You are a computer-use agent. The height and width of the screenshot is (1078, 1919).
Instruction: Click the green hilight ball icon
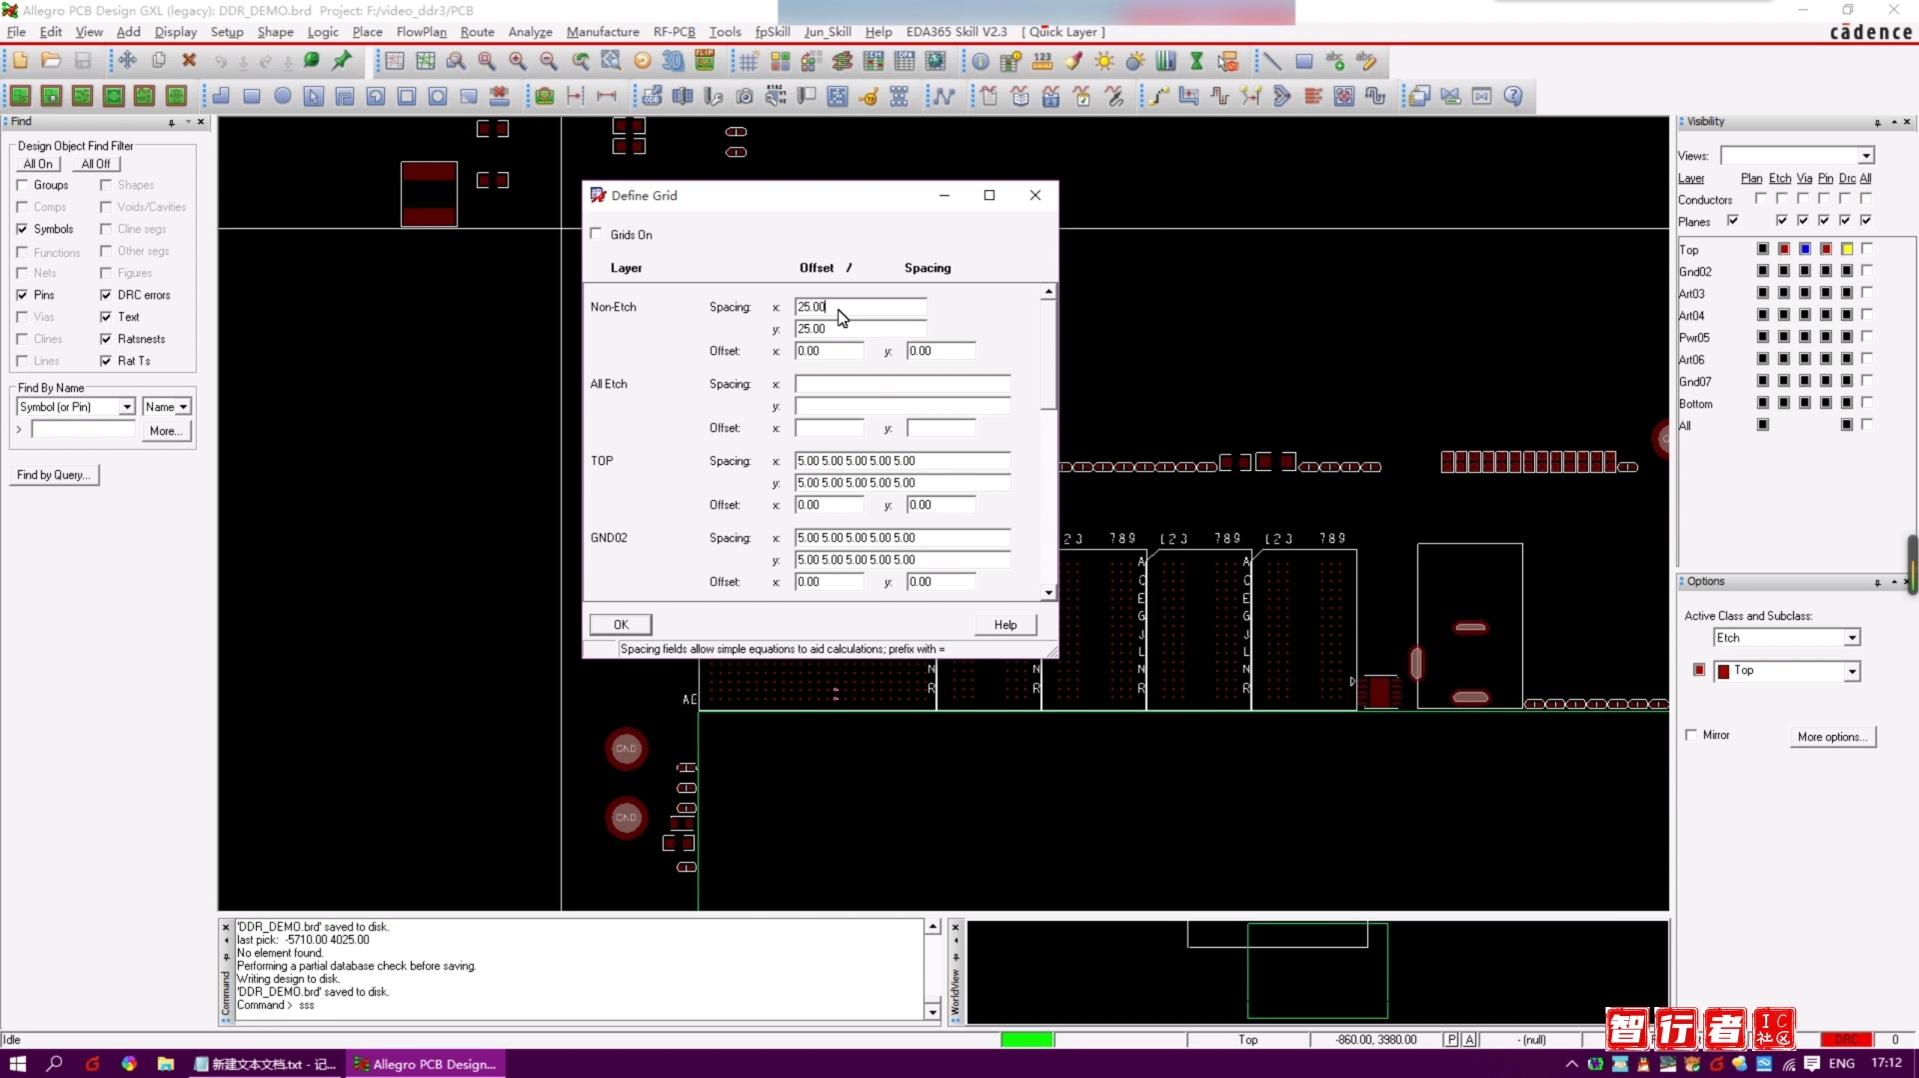[x=312, y=61]
